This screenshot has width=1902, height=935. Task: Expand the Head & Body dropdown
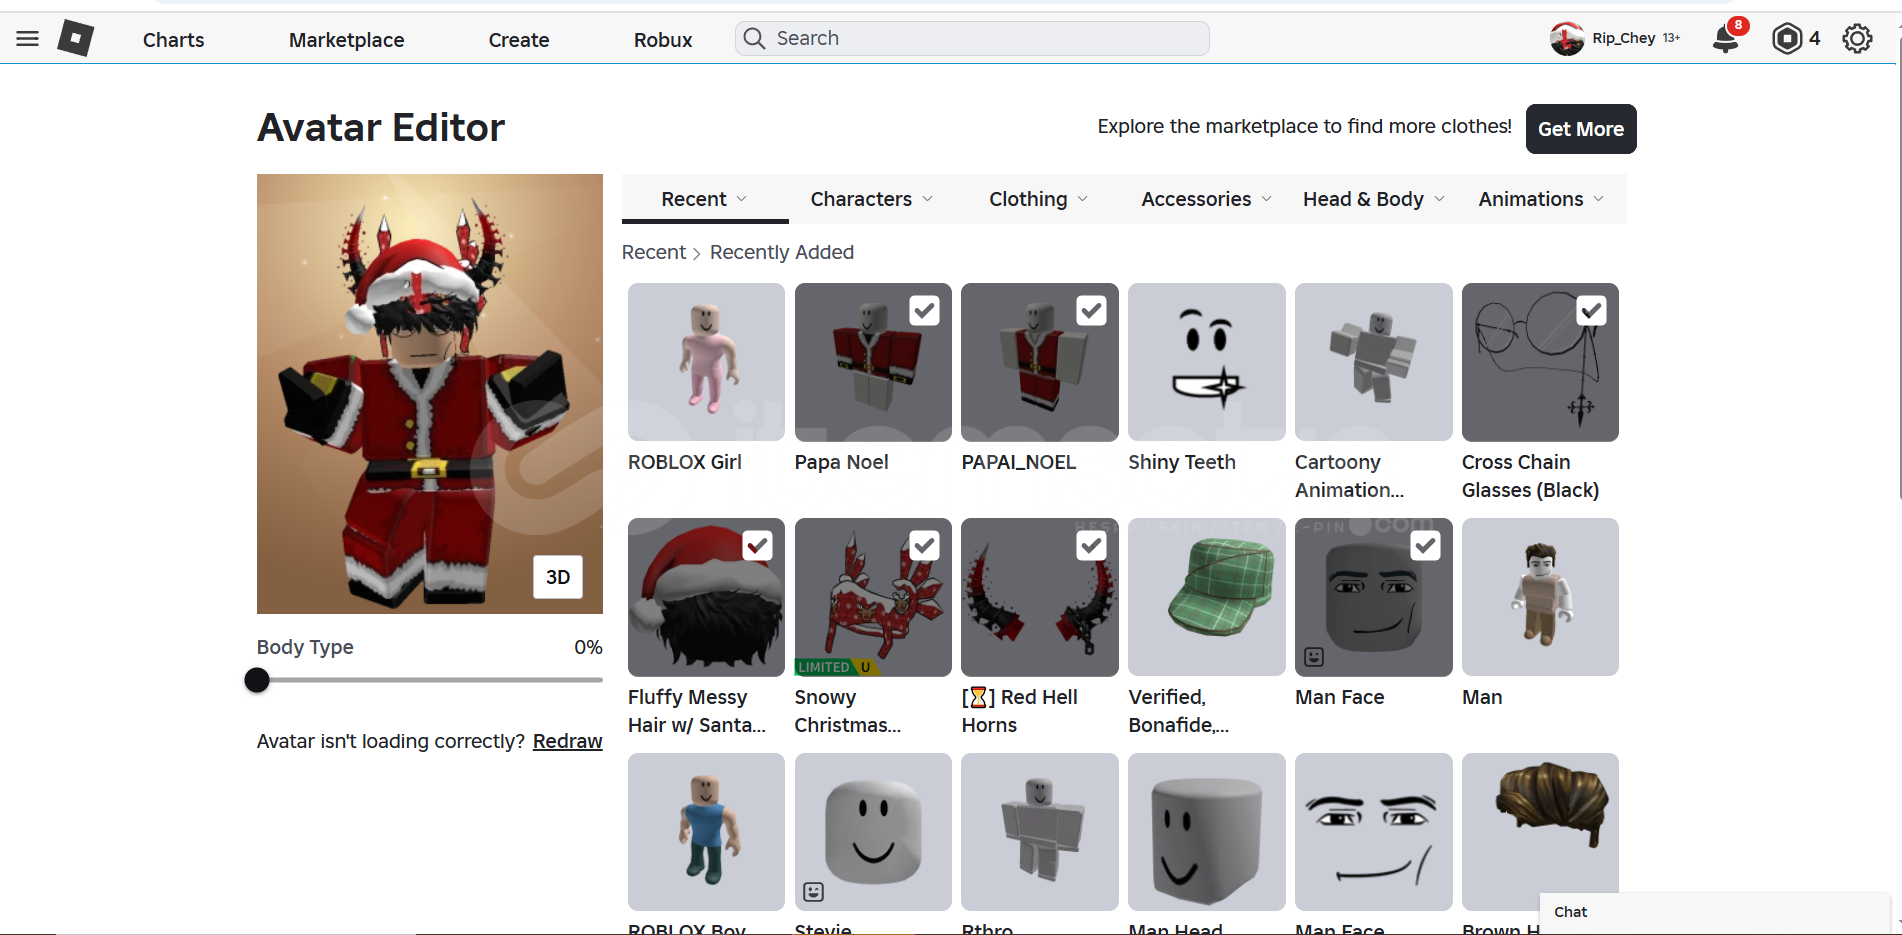pos(1374,199)
